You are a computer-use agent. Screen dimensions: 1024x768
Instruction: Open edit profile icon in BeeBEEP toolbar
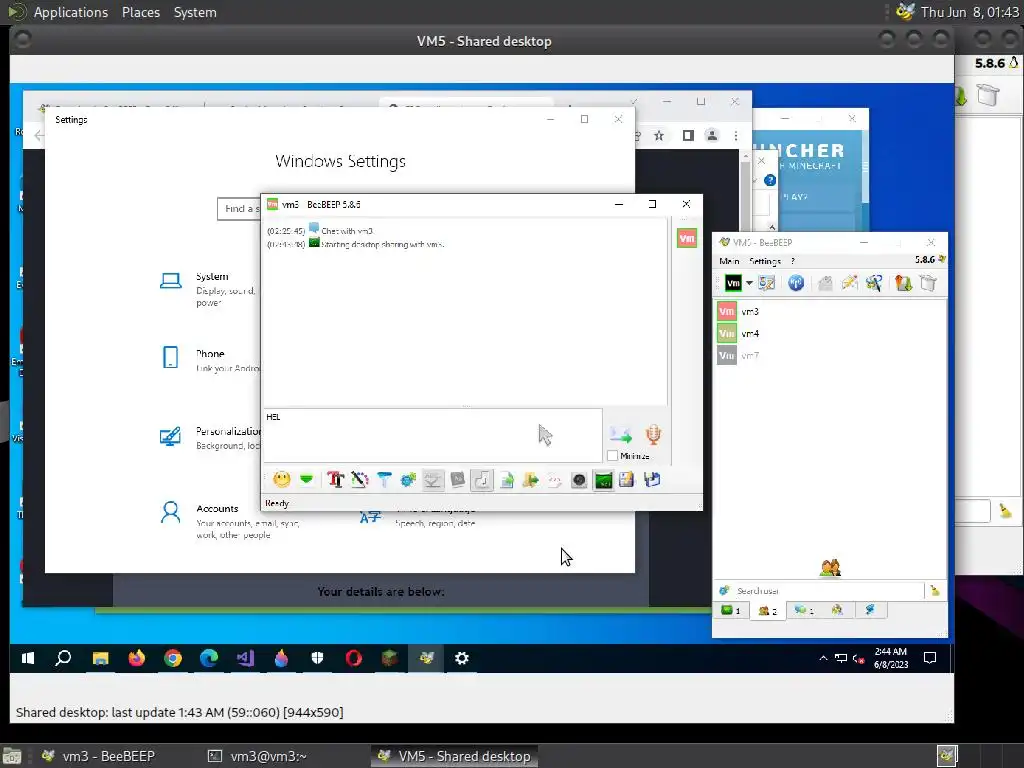point(767,283)
